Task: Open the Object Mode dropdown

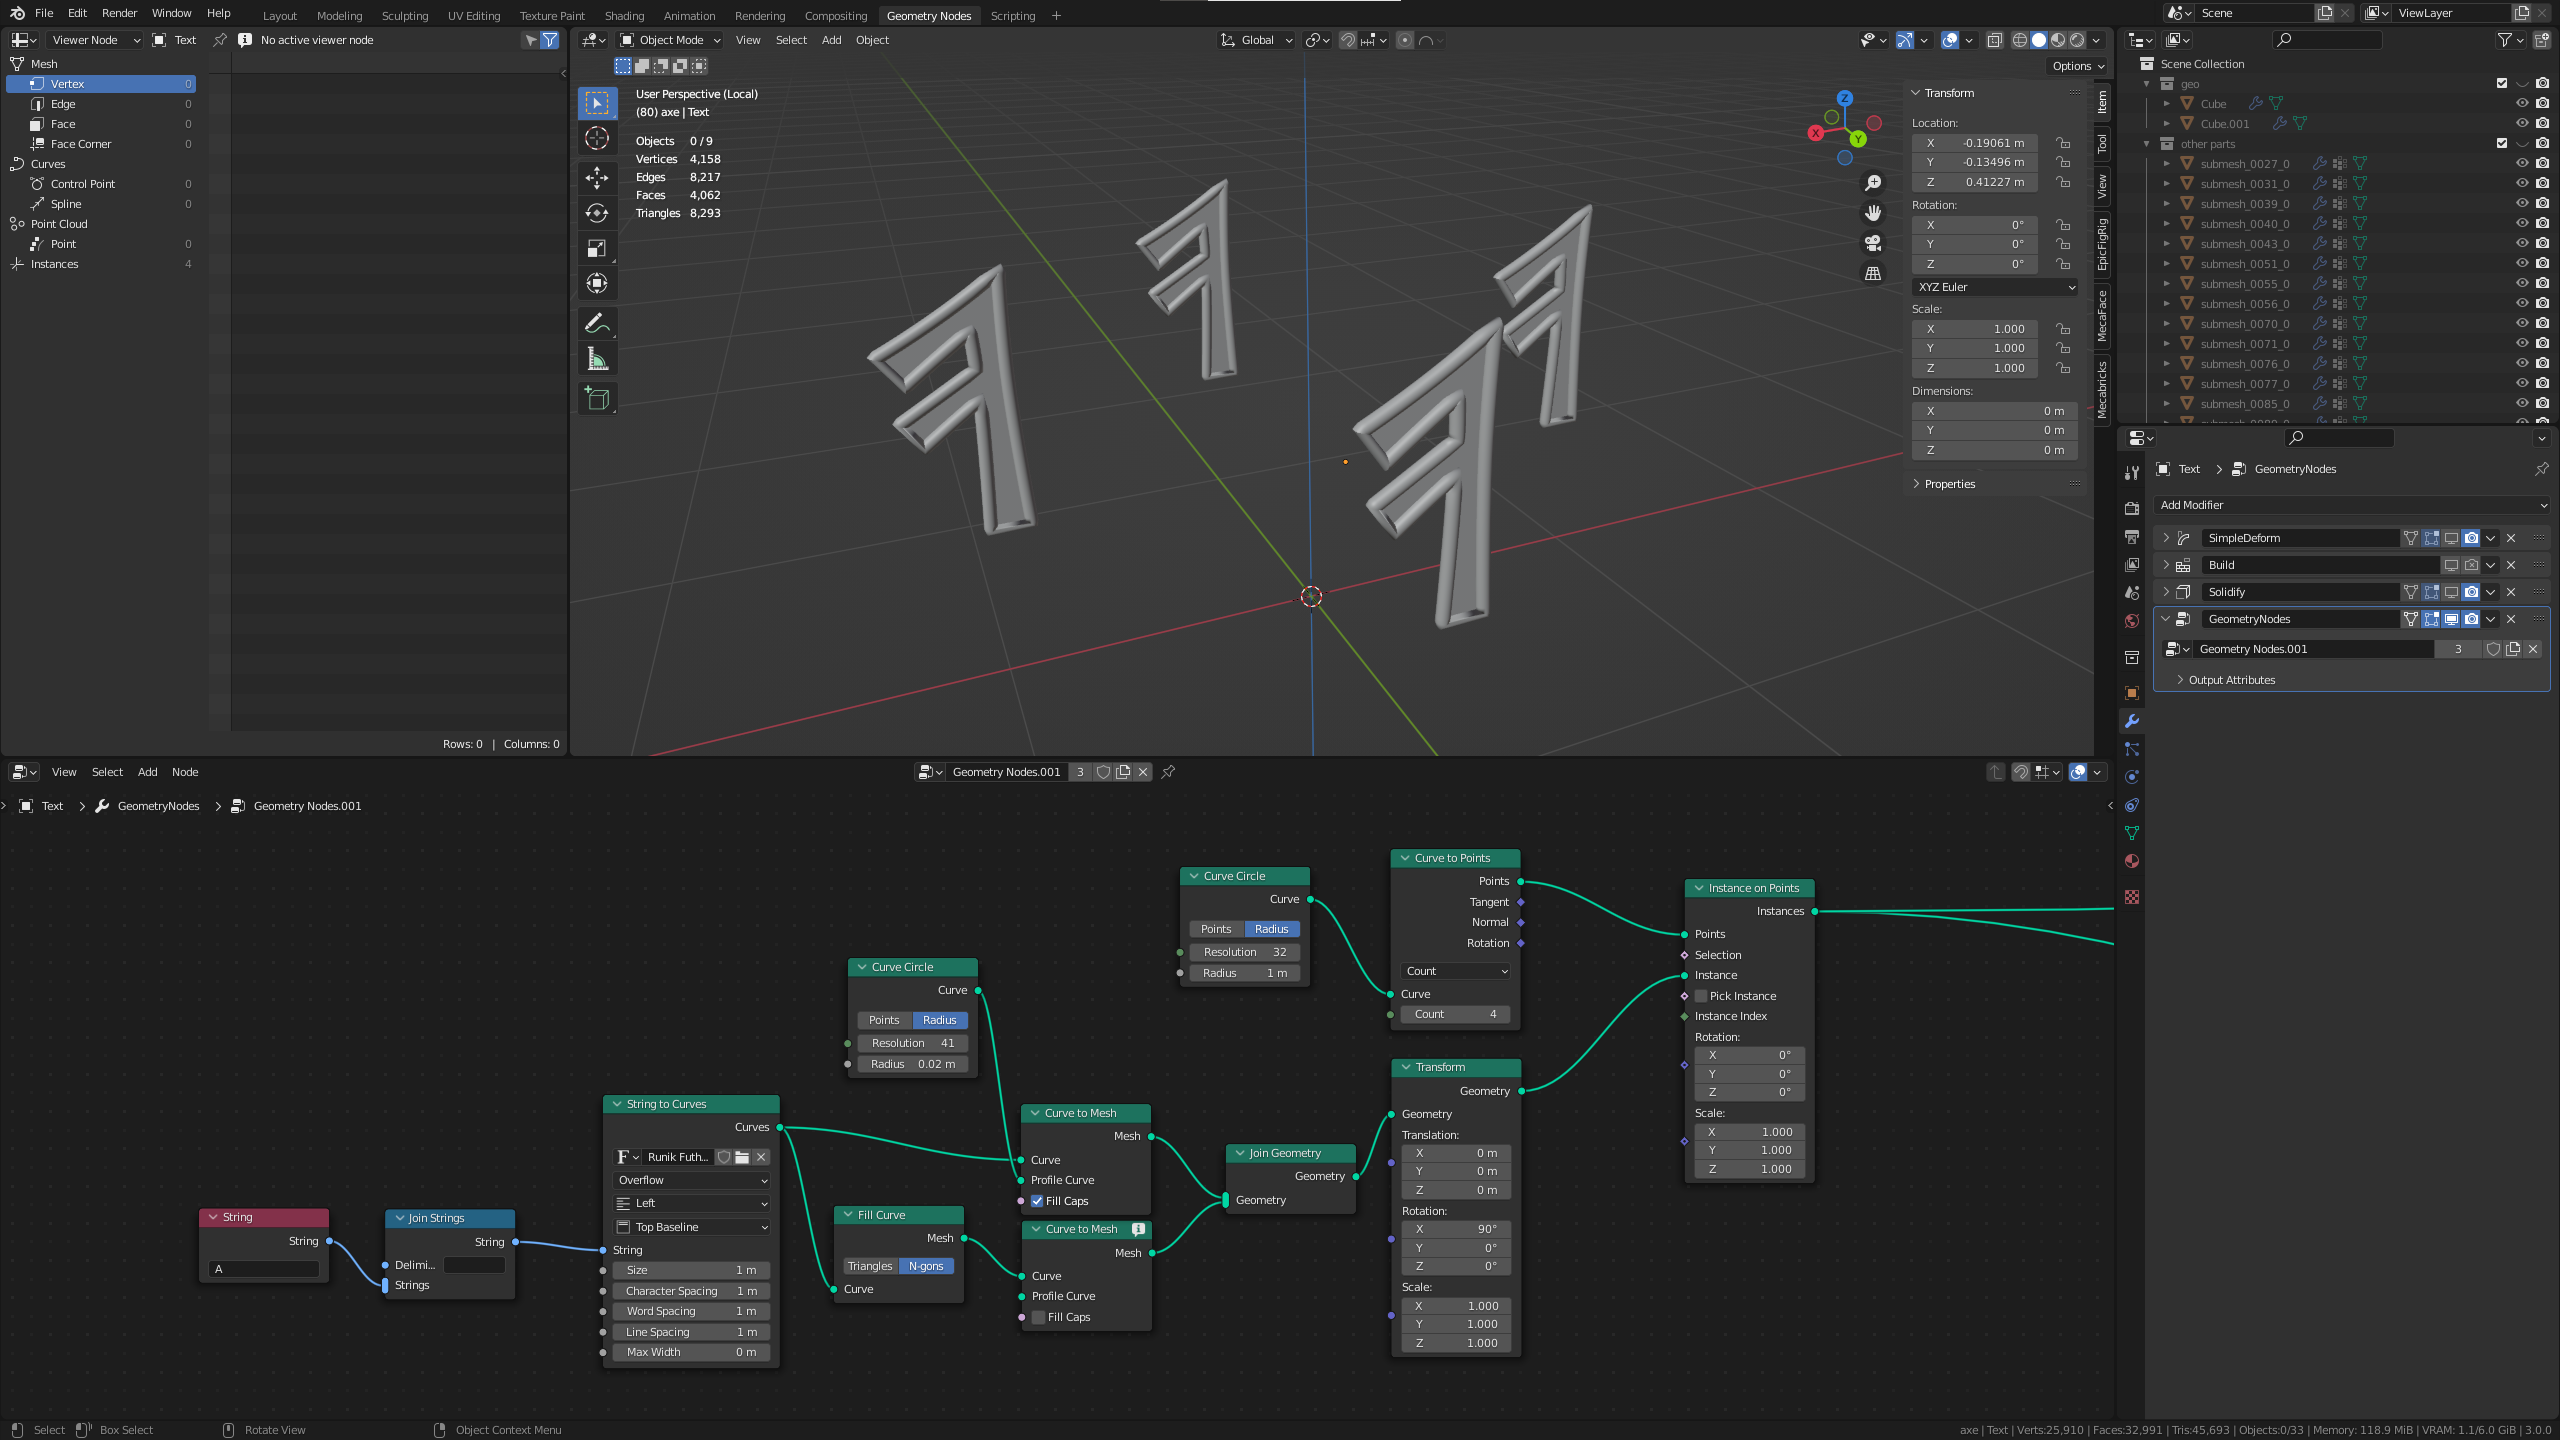Action: pyautogui.click(x=670, y=40)
